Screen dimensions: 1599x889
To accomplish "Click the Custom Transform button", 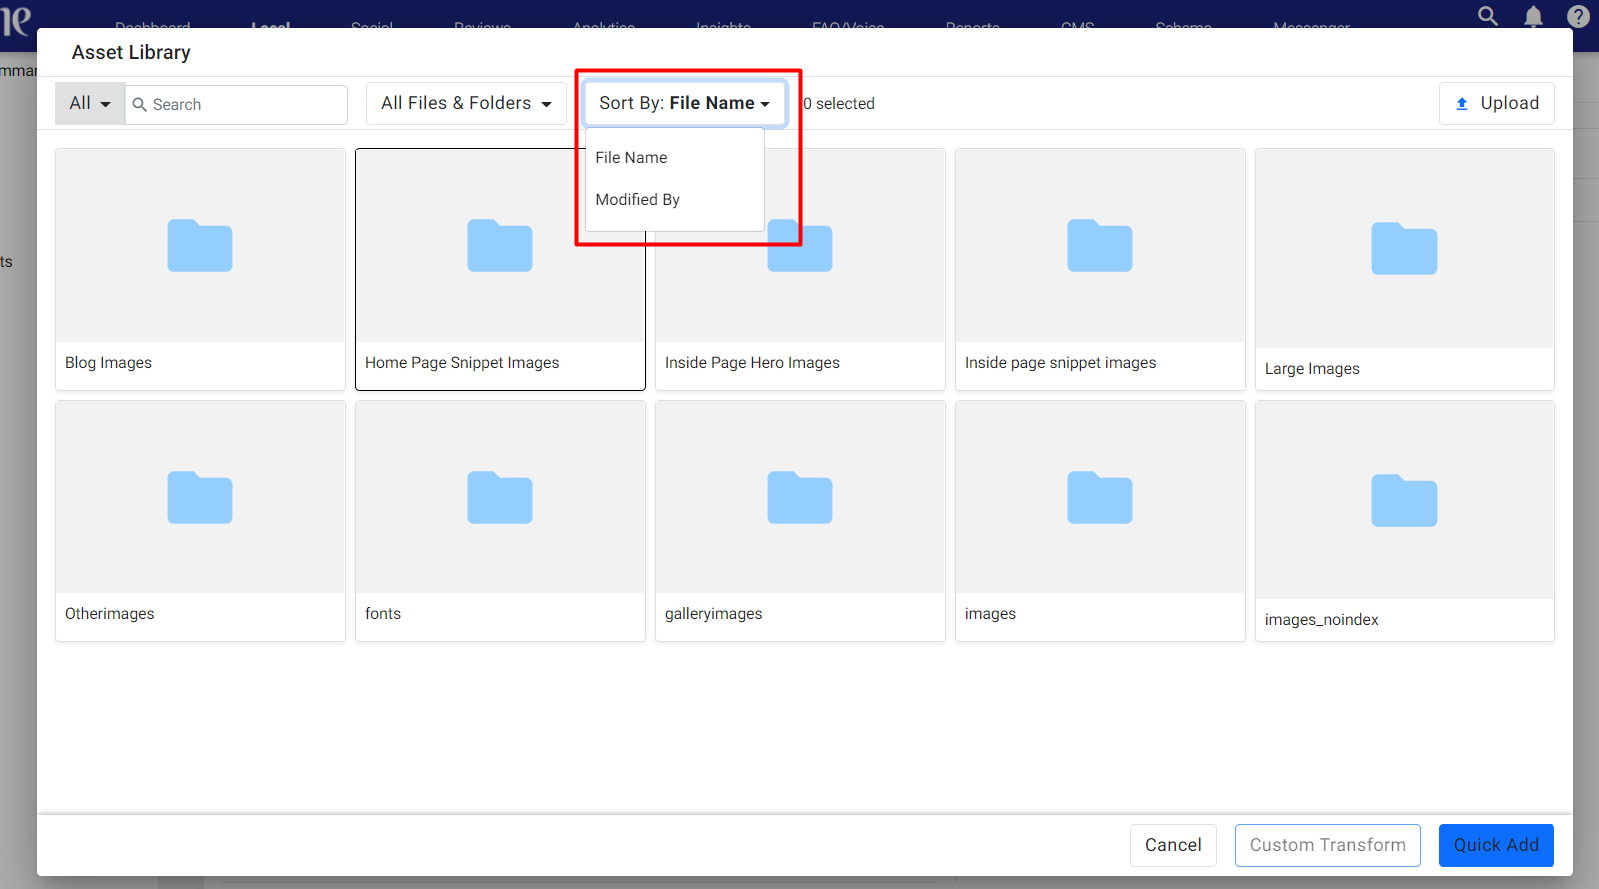I will [1328, 845].
